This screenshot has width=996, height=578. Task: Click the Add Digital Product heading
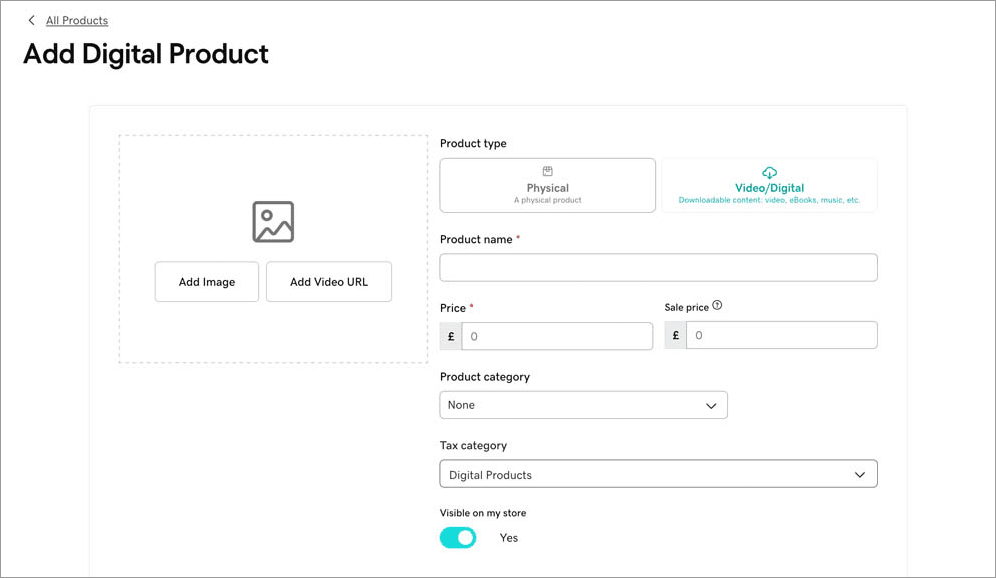(x=146, y=54)
